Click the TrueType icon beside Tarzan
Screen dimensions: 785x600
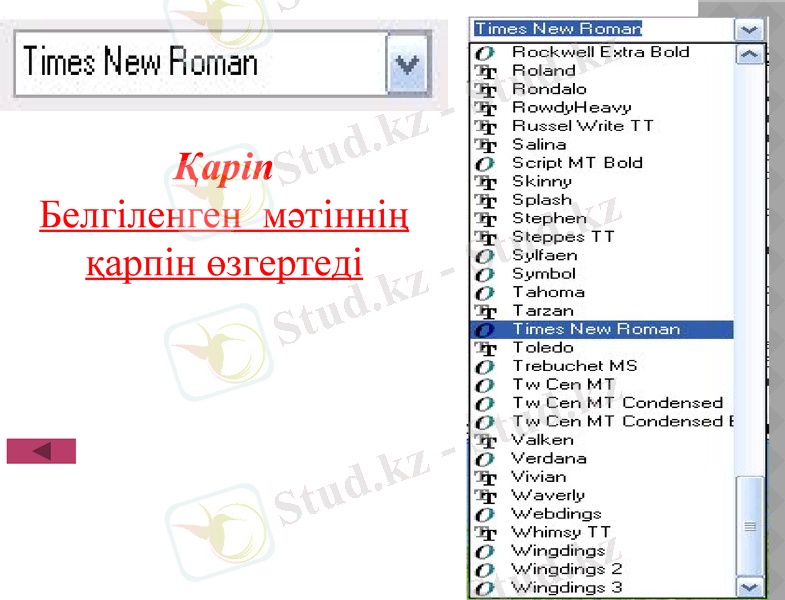[x=485, y=312]
